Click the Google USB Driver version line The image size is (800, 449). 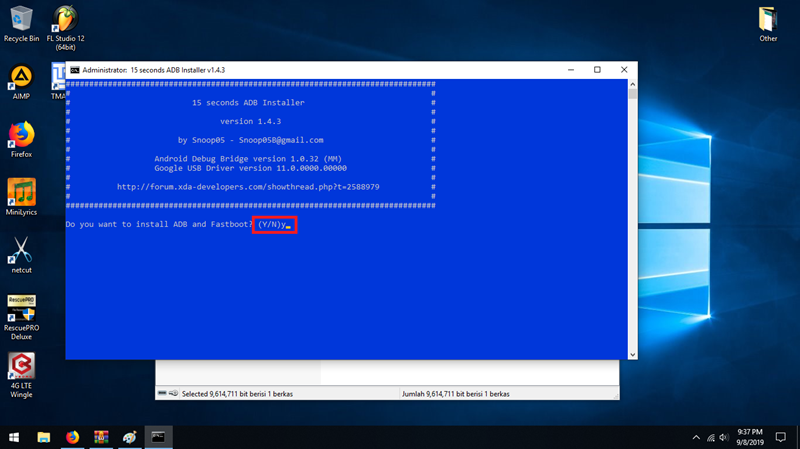pyautogui.click(x=251, y=168)
